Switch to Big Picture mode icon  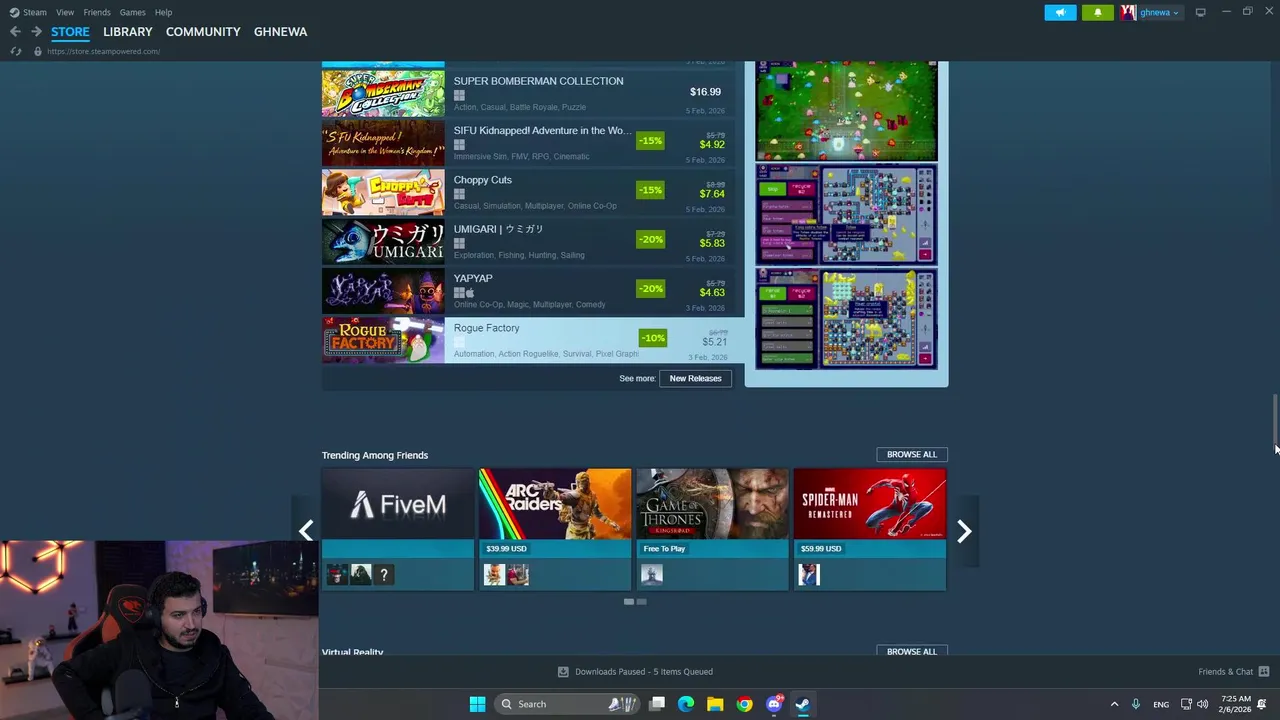[x=1200, y=12]
